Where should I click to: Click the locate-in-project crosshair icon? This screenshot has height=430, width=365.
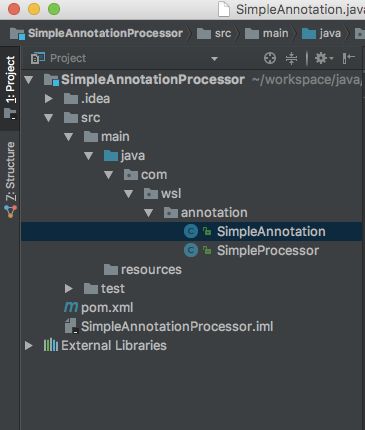270,58
